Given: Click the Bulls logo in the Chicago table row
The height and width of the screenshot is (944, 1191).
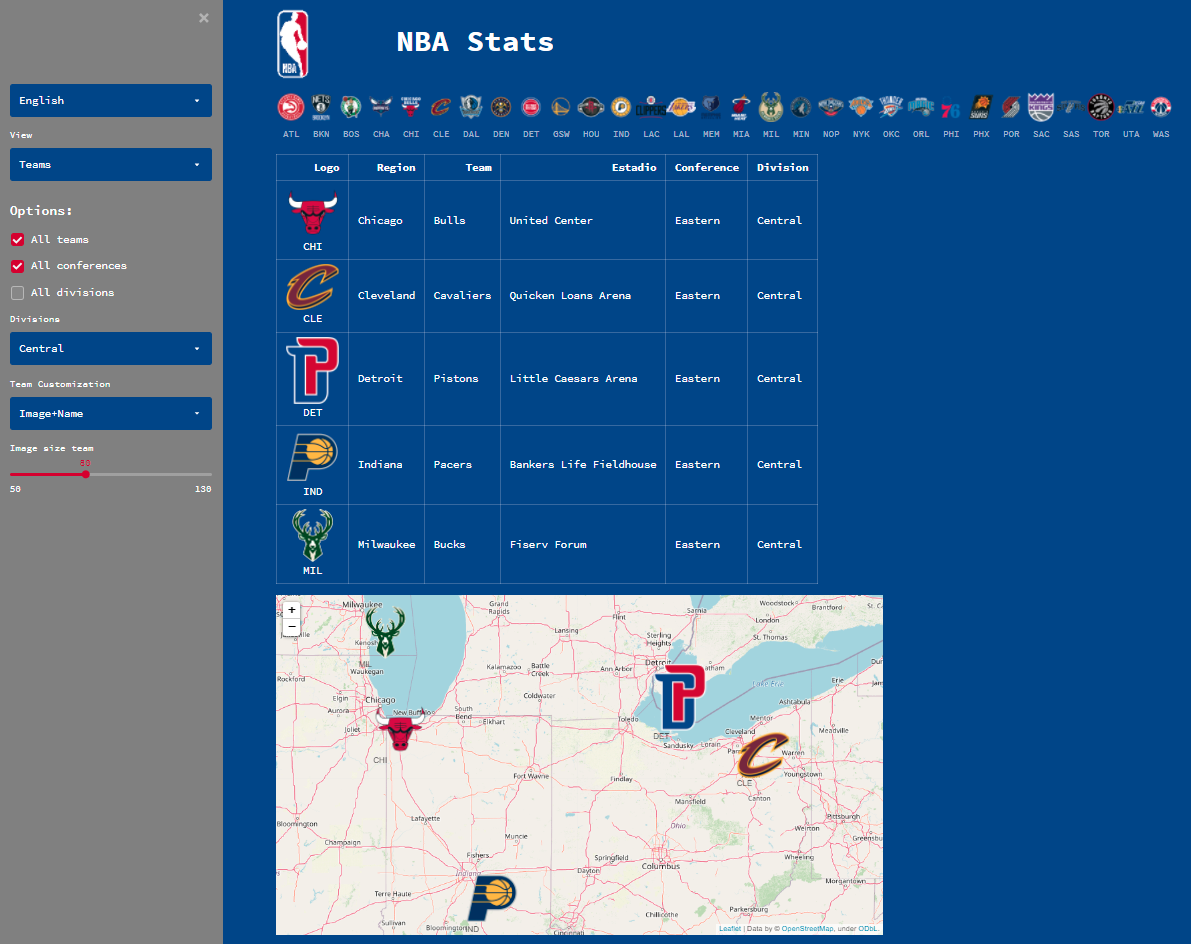Looking at the screenshot, I should (312, 213).
